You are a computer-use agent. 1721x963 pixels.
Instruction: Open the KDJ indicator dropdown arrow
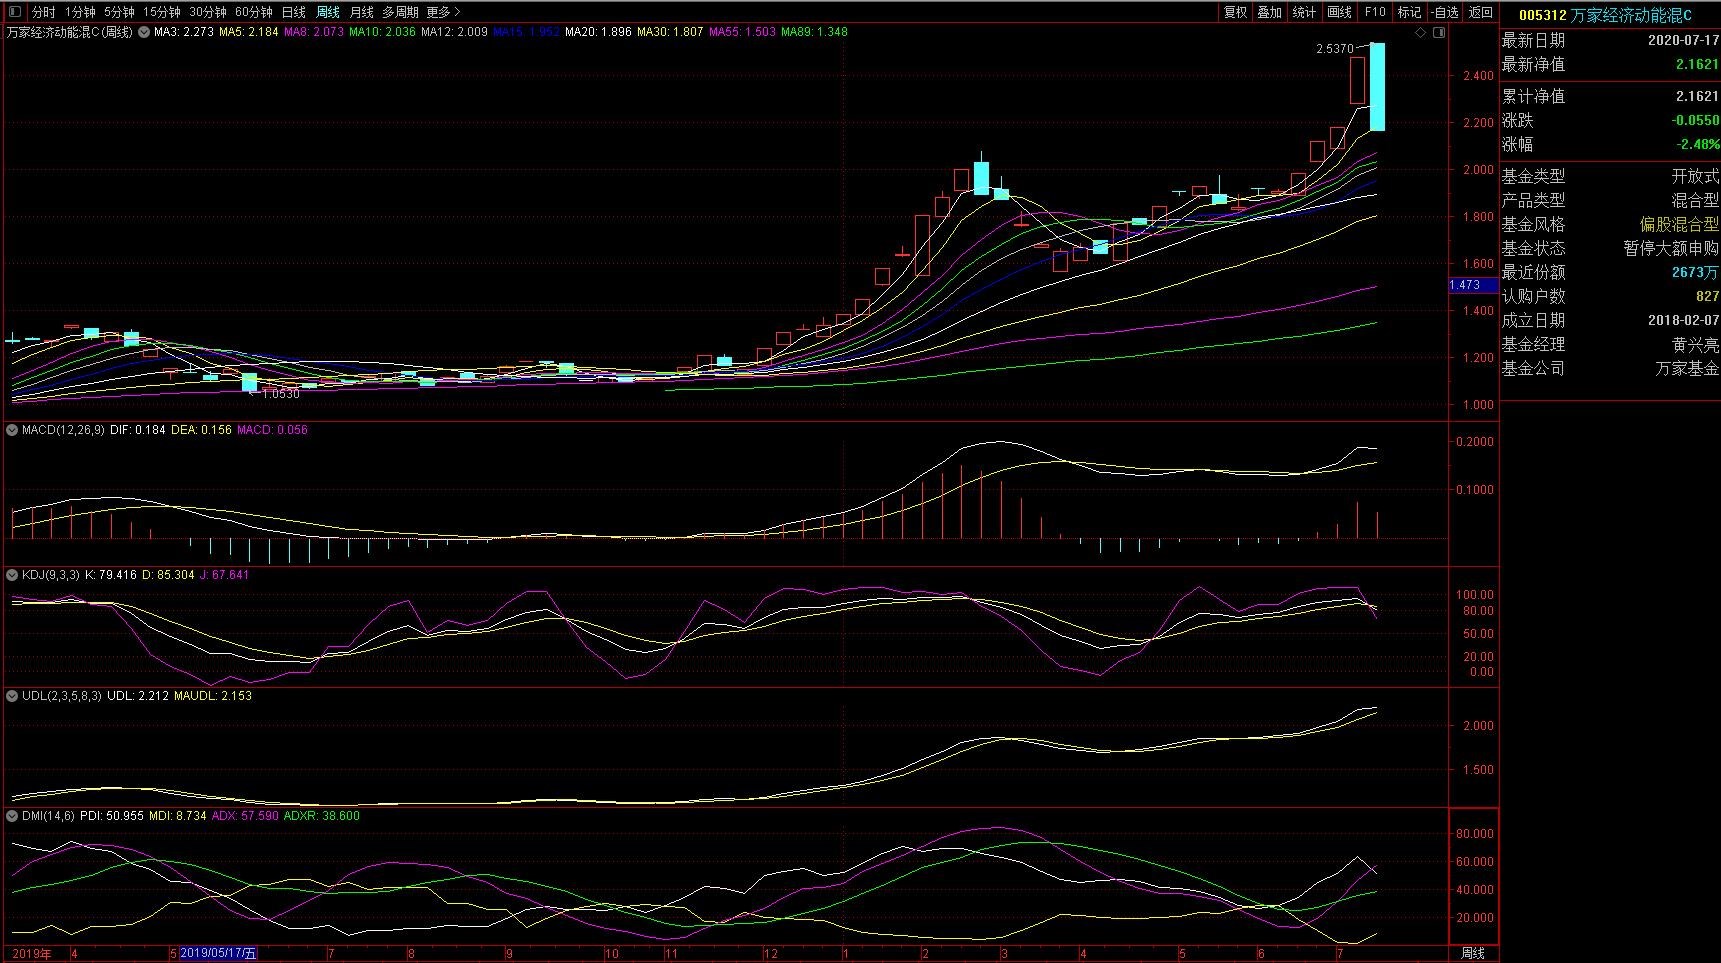pos(12,575)
